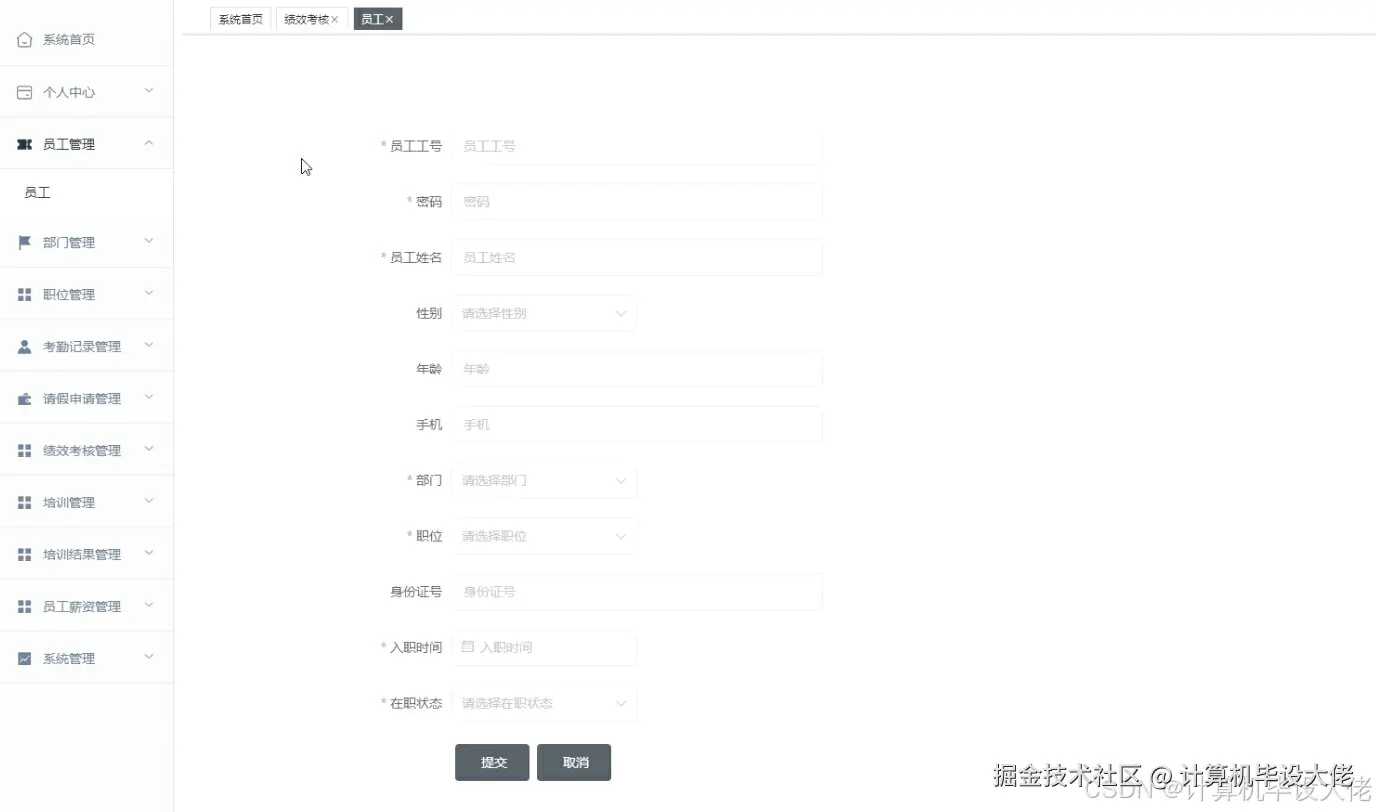Cancel the form with 取消 button
The image size is (1376, 812).
573,762
